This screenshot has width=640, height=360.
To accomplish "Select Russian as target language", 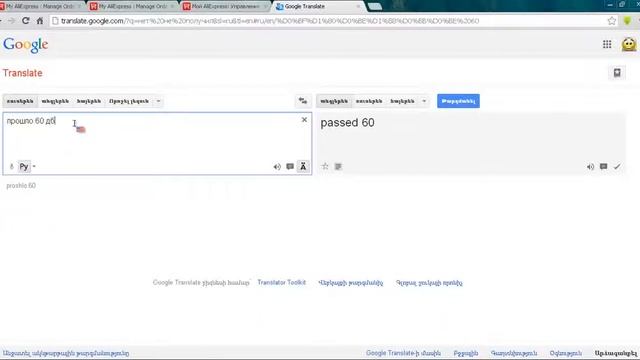I will 369,101.
